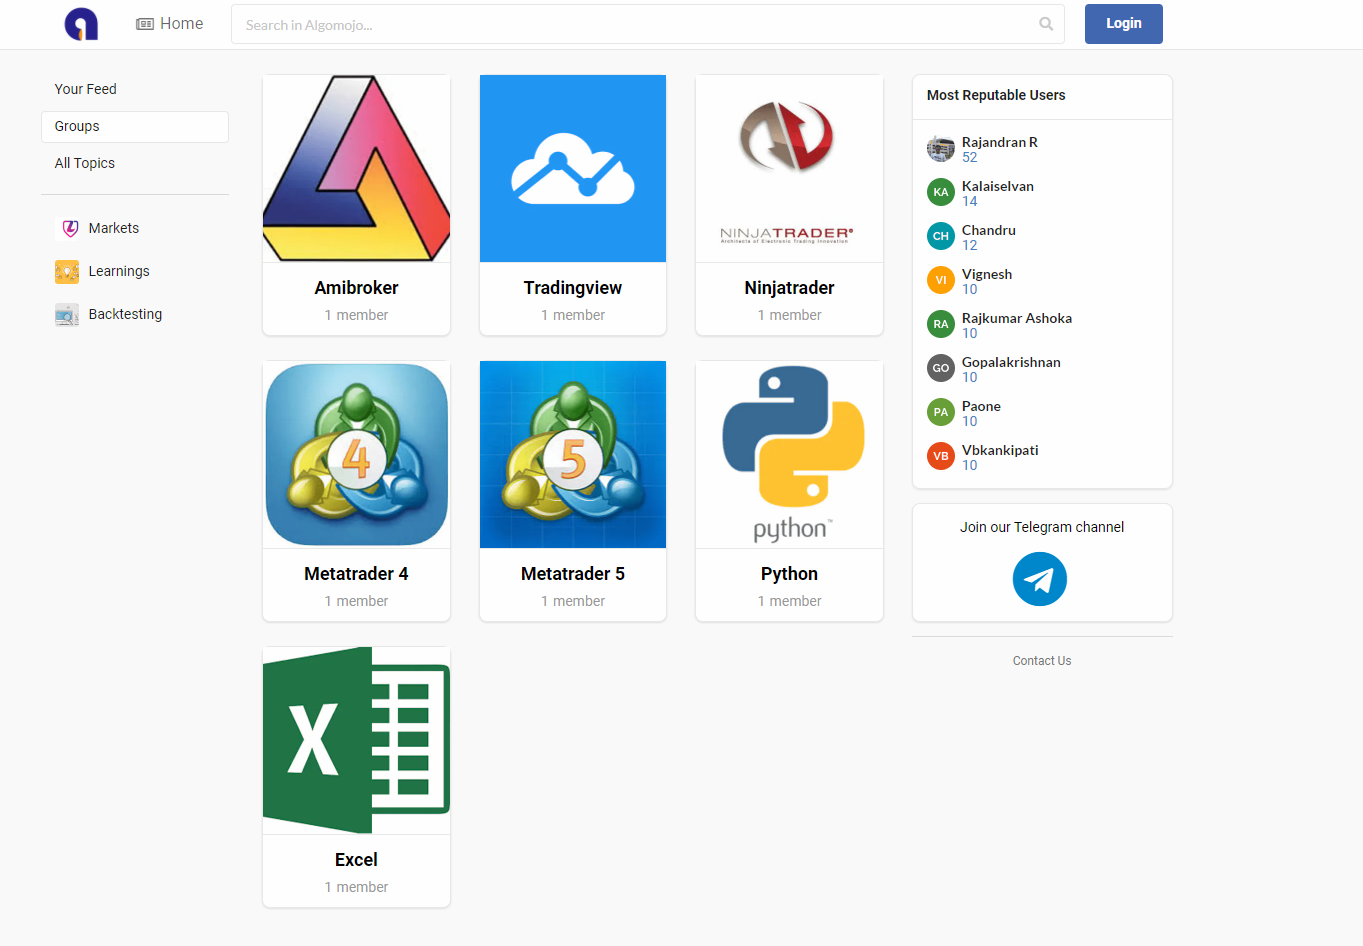Open the Python group logo
This screenshot has width=1363, height=946.
[x=789, y=455]
